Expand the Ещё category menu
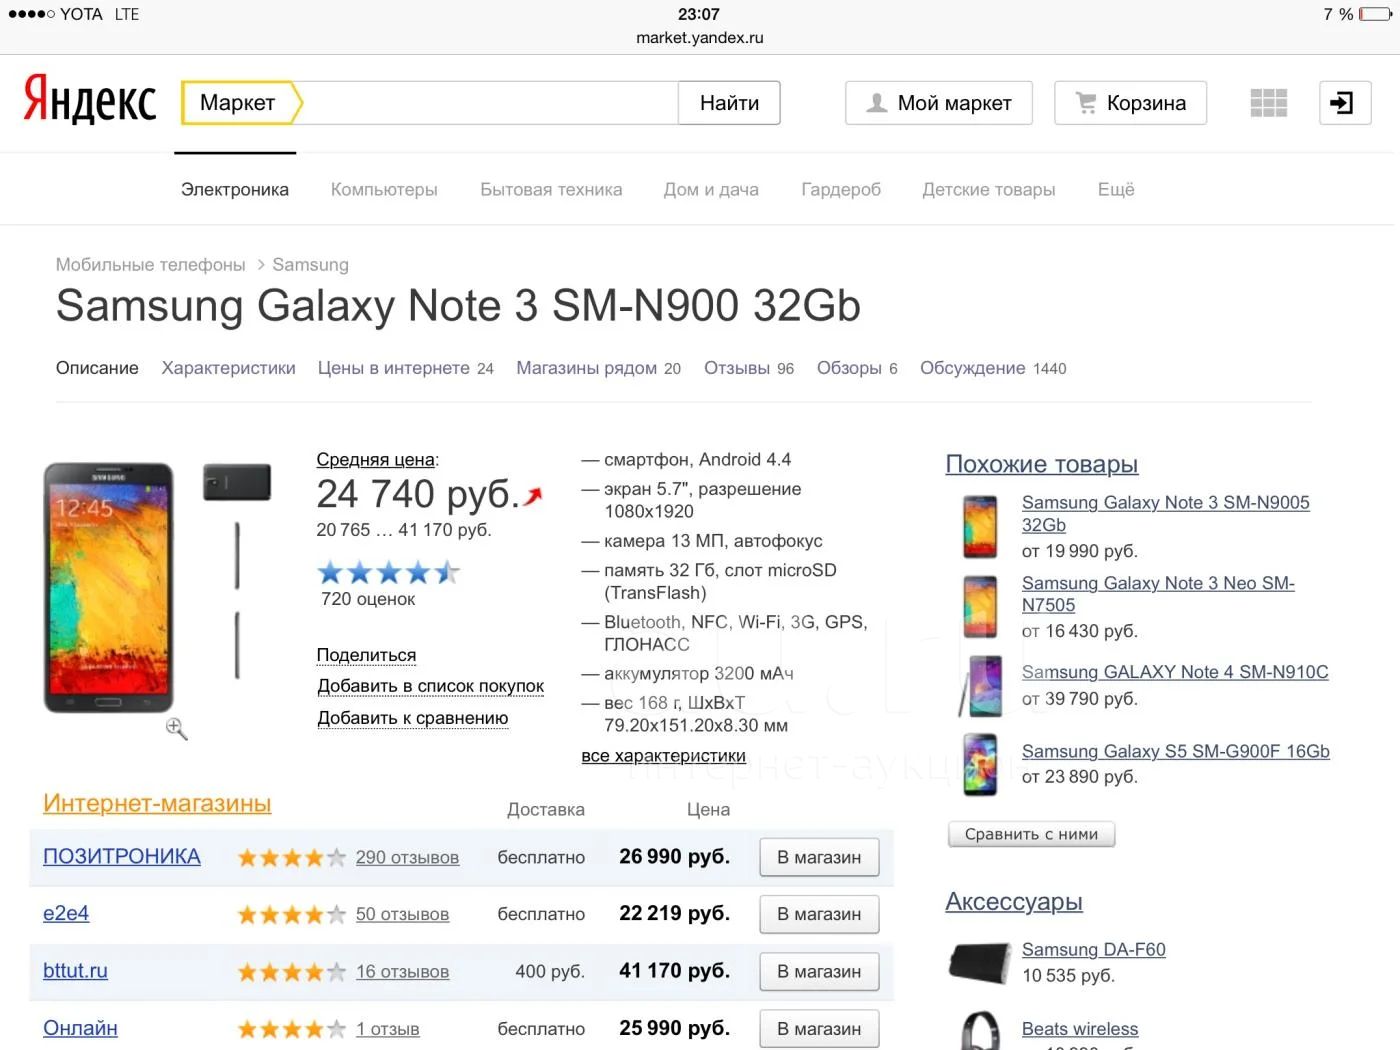 coord(1116,189)
